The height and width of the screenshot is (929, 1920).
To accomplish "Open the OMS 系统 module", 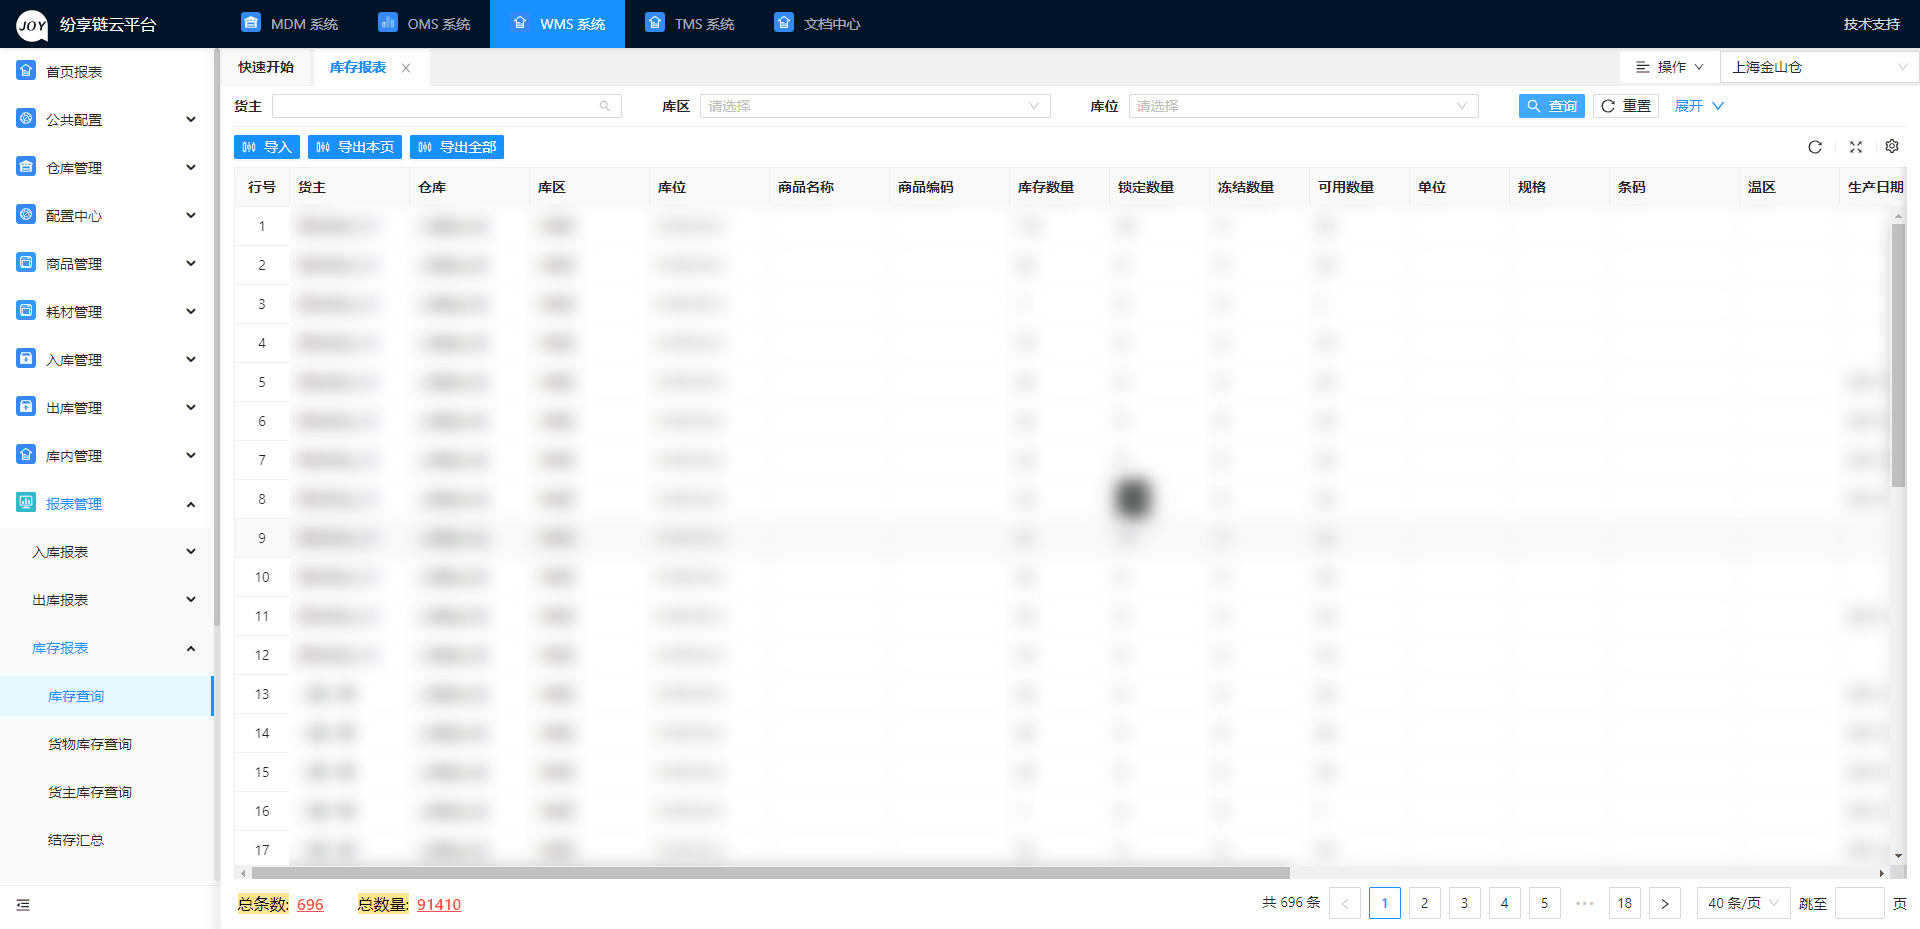I will 424,24.
